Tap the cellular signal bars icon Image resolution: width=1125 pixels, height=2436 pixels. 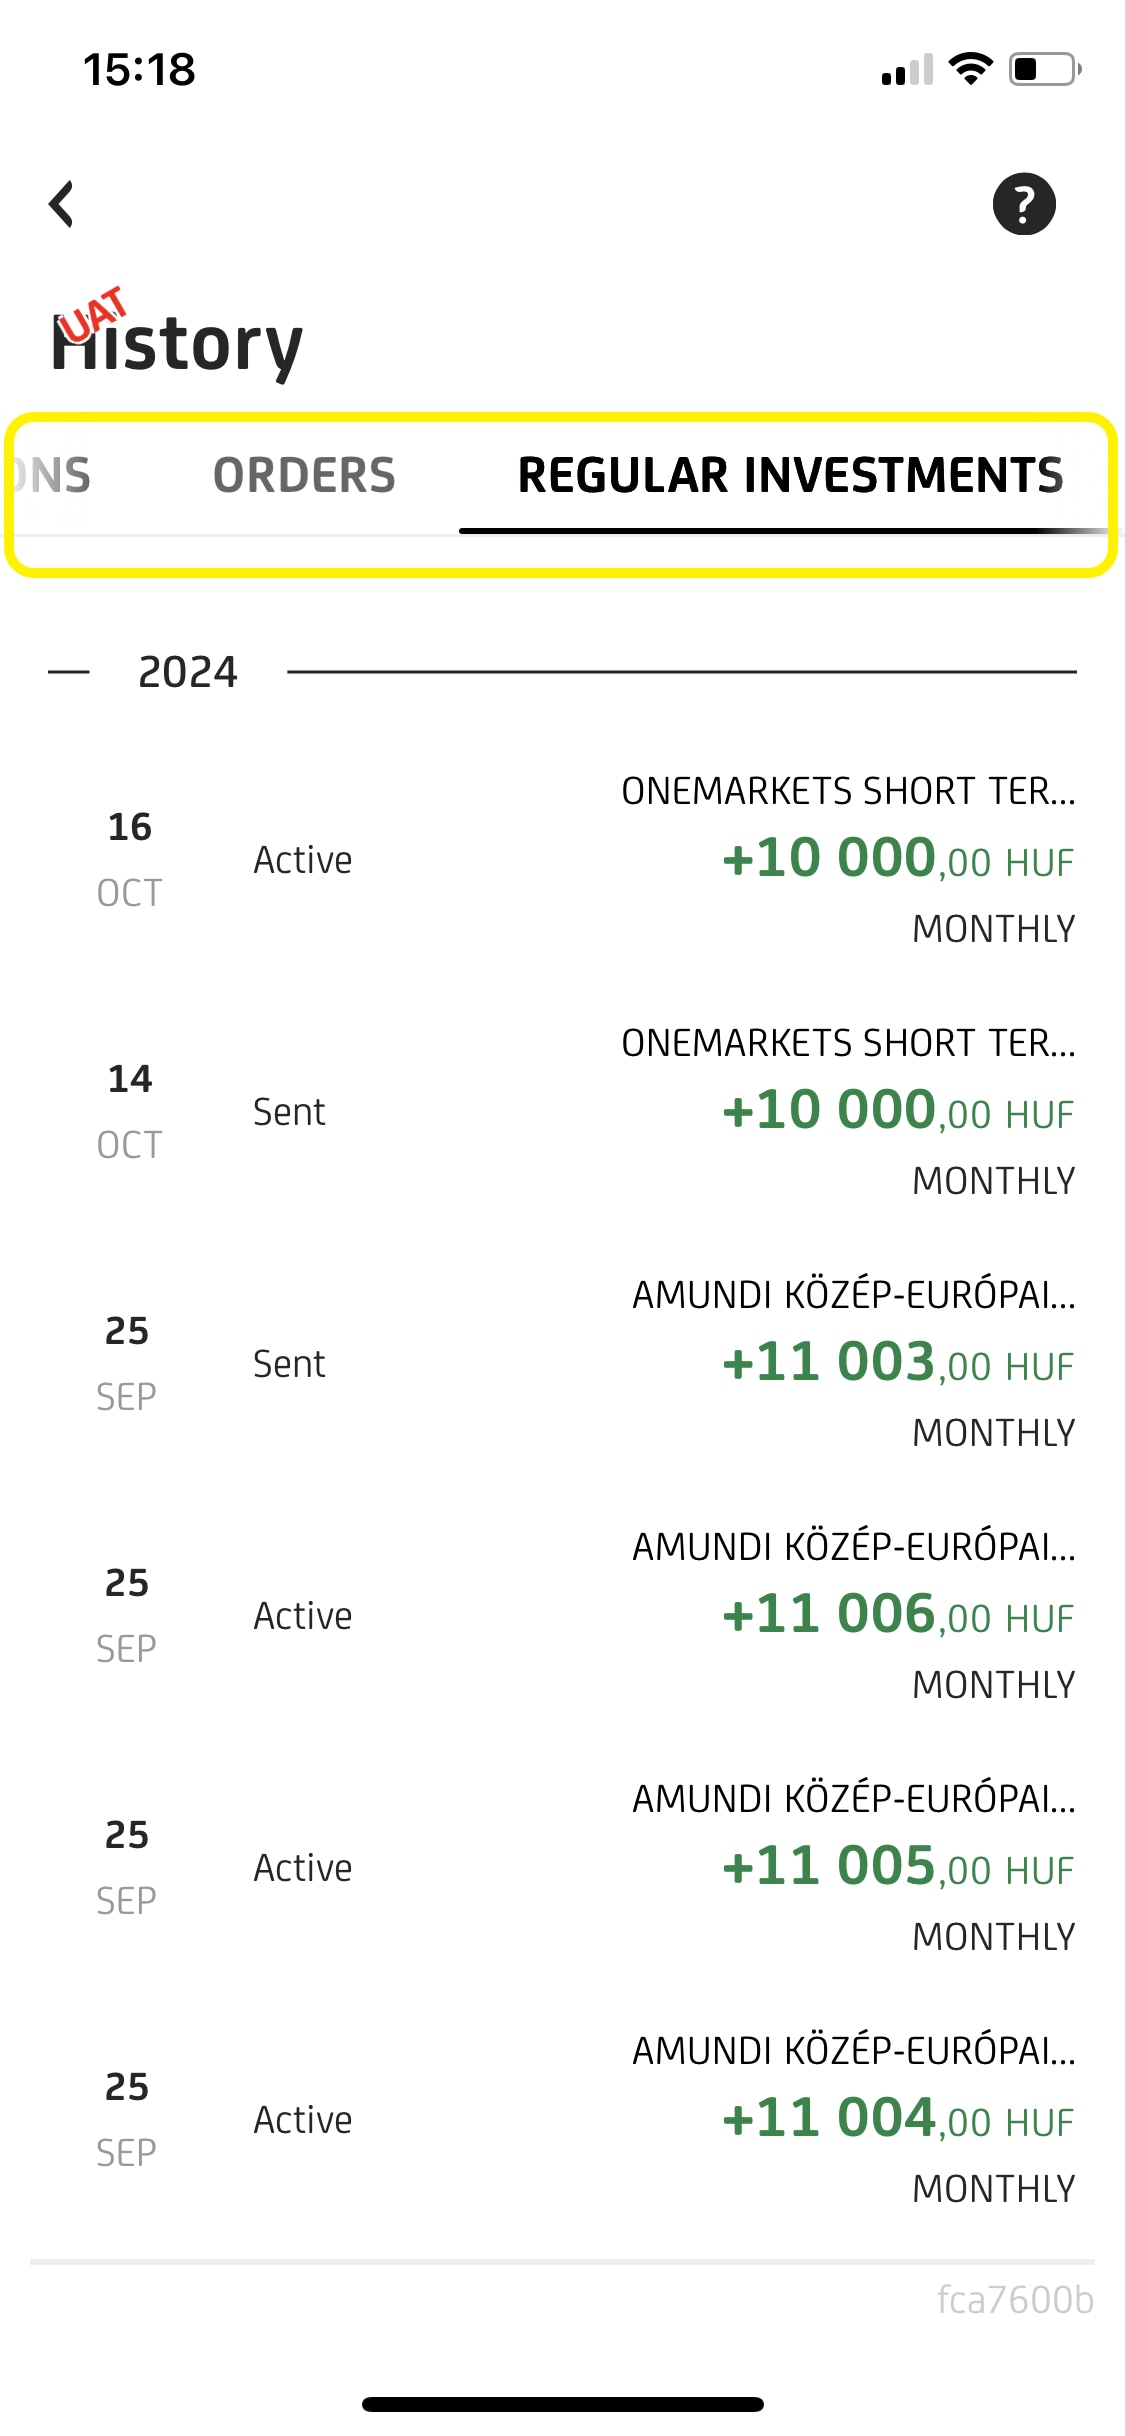[x=907, y=70]
